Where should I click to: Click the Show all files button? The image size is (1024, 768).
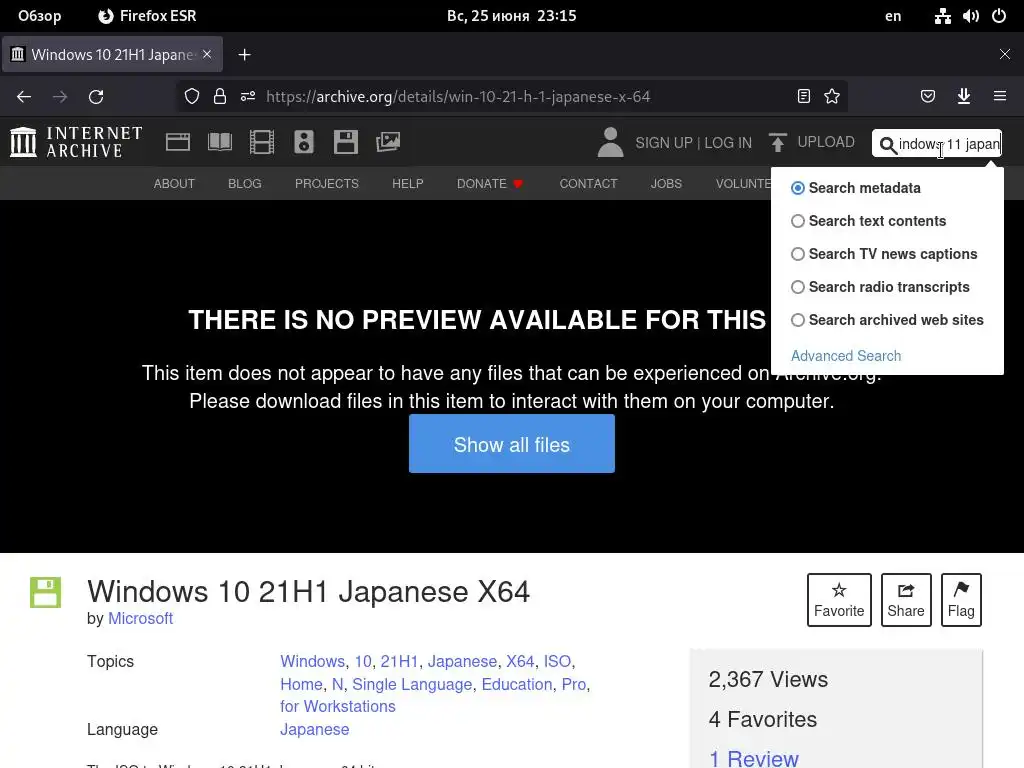(x=512, y=443)
